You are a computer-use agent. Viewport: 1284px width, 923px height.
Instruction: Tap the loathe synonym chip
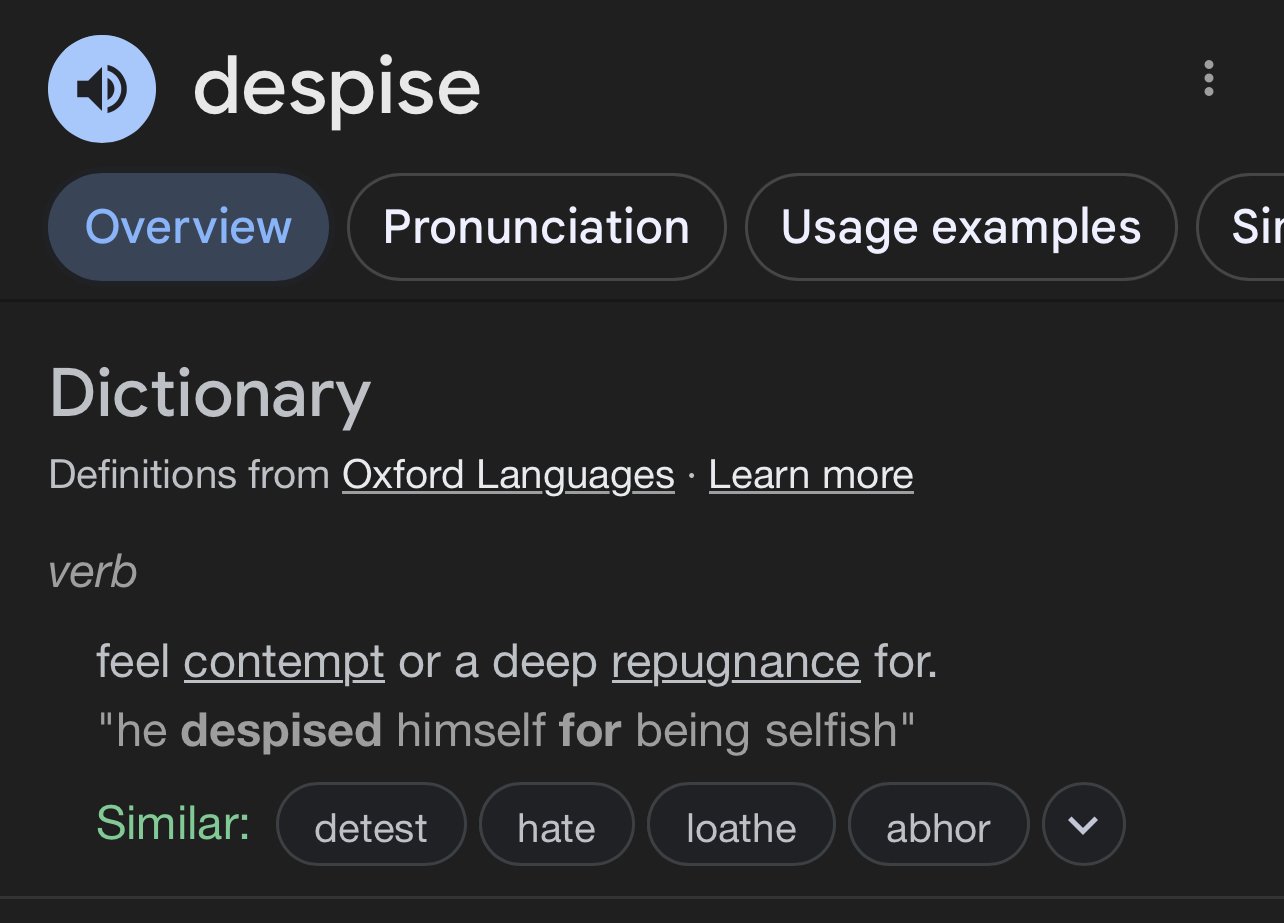pyautogui.click(x=741, y=827)
